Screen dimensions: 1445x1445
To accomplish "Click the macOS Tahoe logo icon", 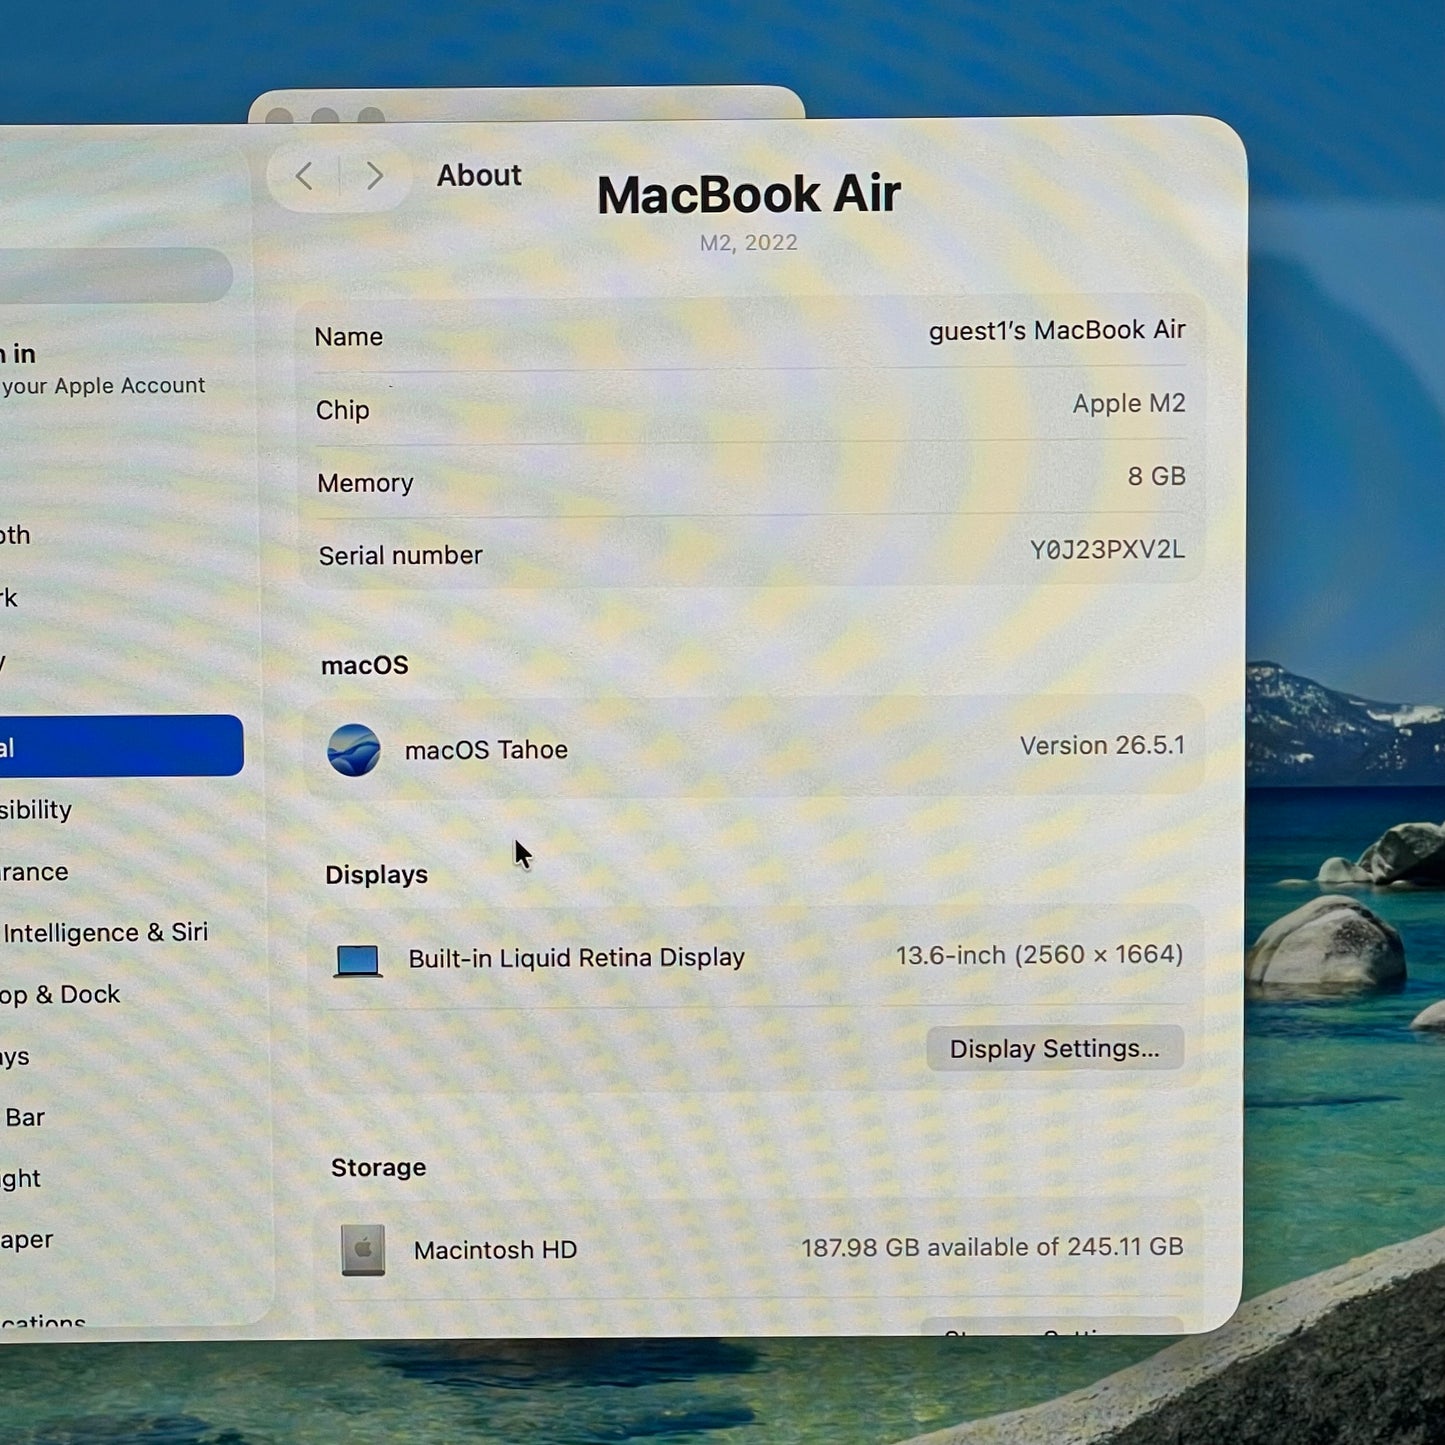I will tap(354, 750).
